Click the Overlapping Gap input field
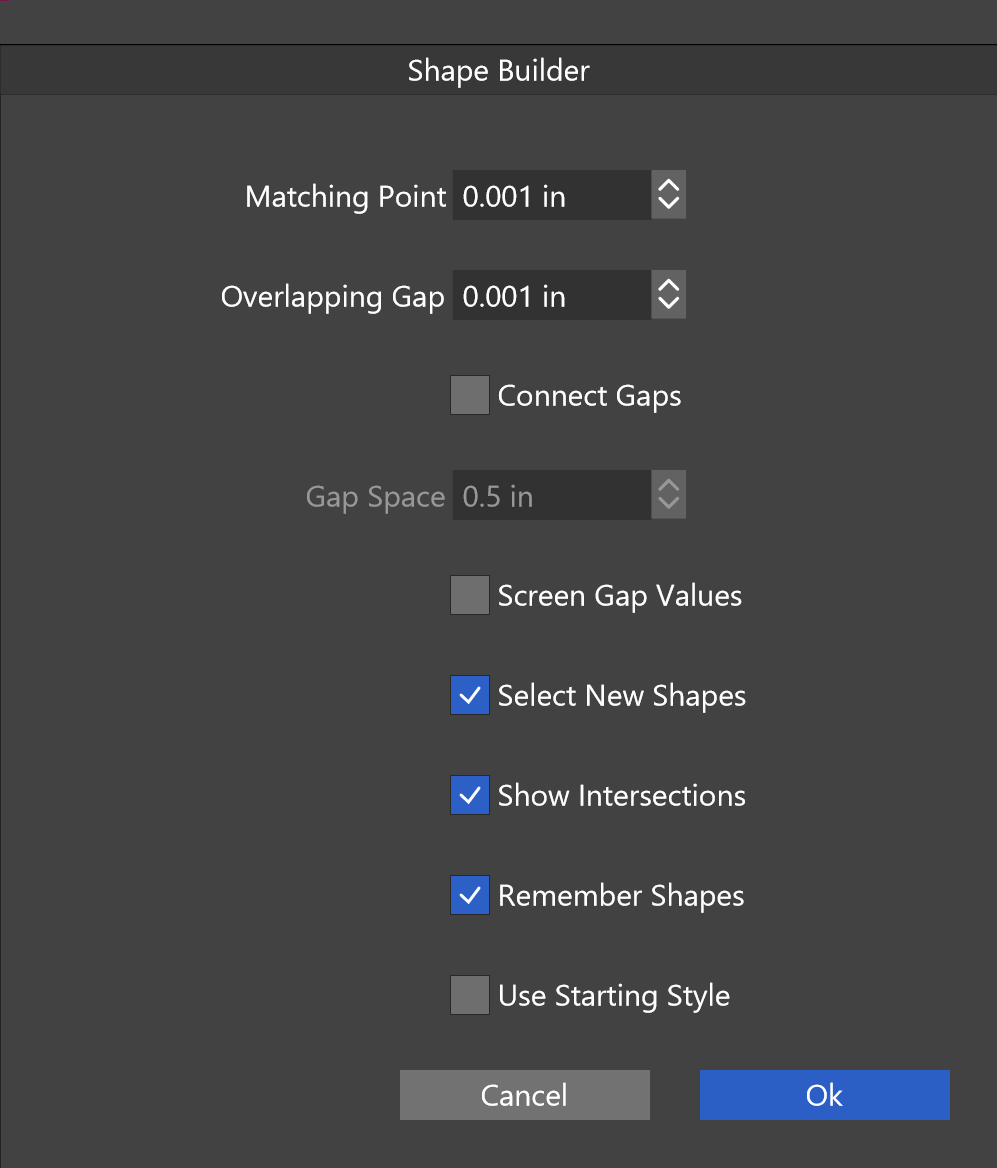Image resolution: width=997 pixels, height=1168 pixels. (x=551, y=296)
